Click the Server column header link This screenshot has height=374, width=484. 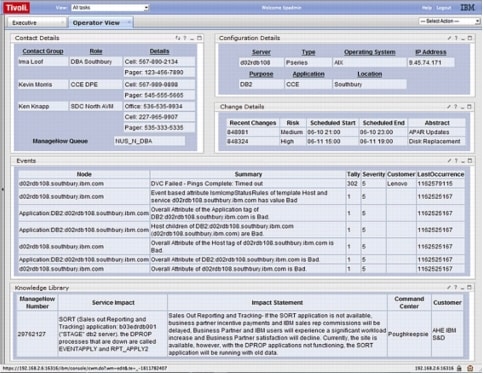(x=261, y=52)
